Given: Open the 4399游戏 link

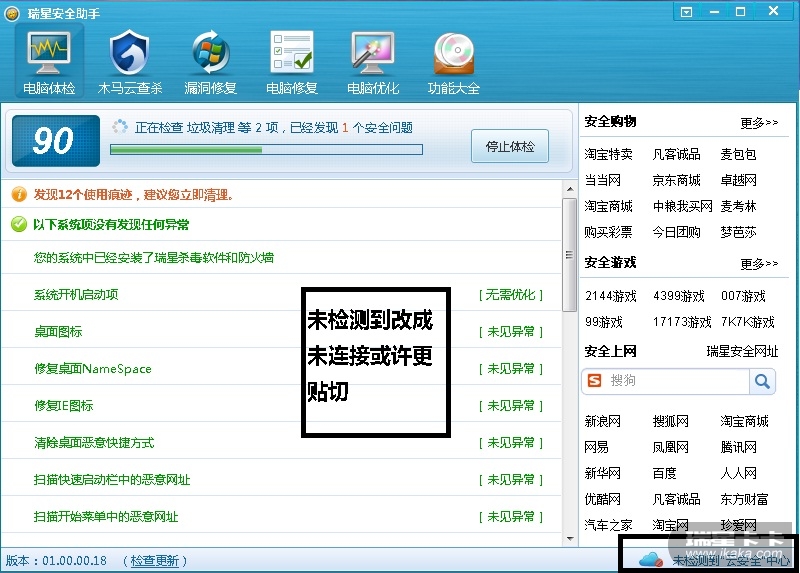Looking at the screenshot, I should 679,296.
